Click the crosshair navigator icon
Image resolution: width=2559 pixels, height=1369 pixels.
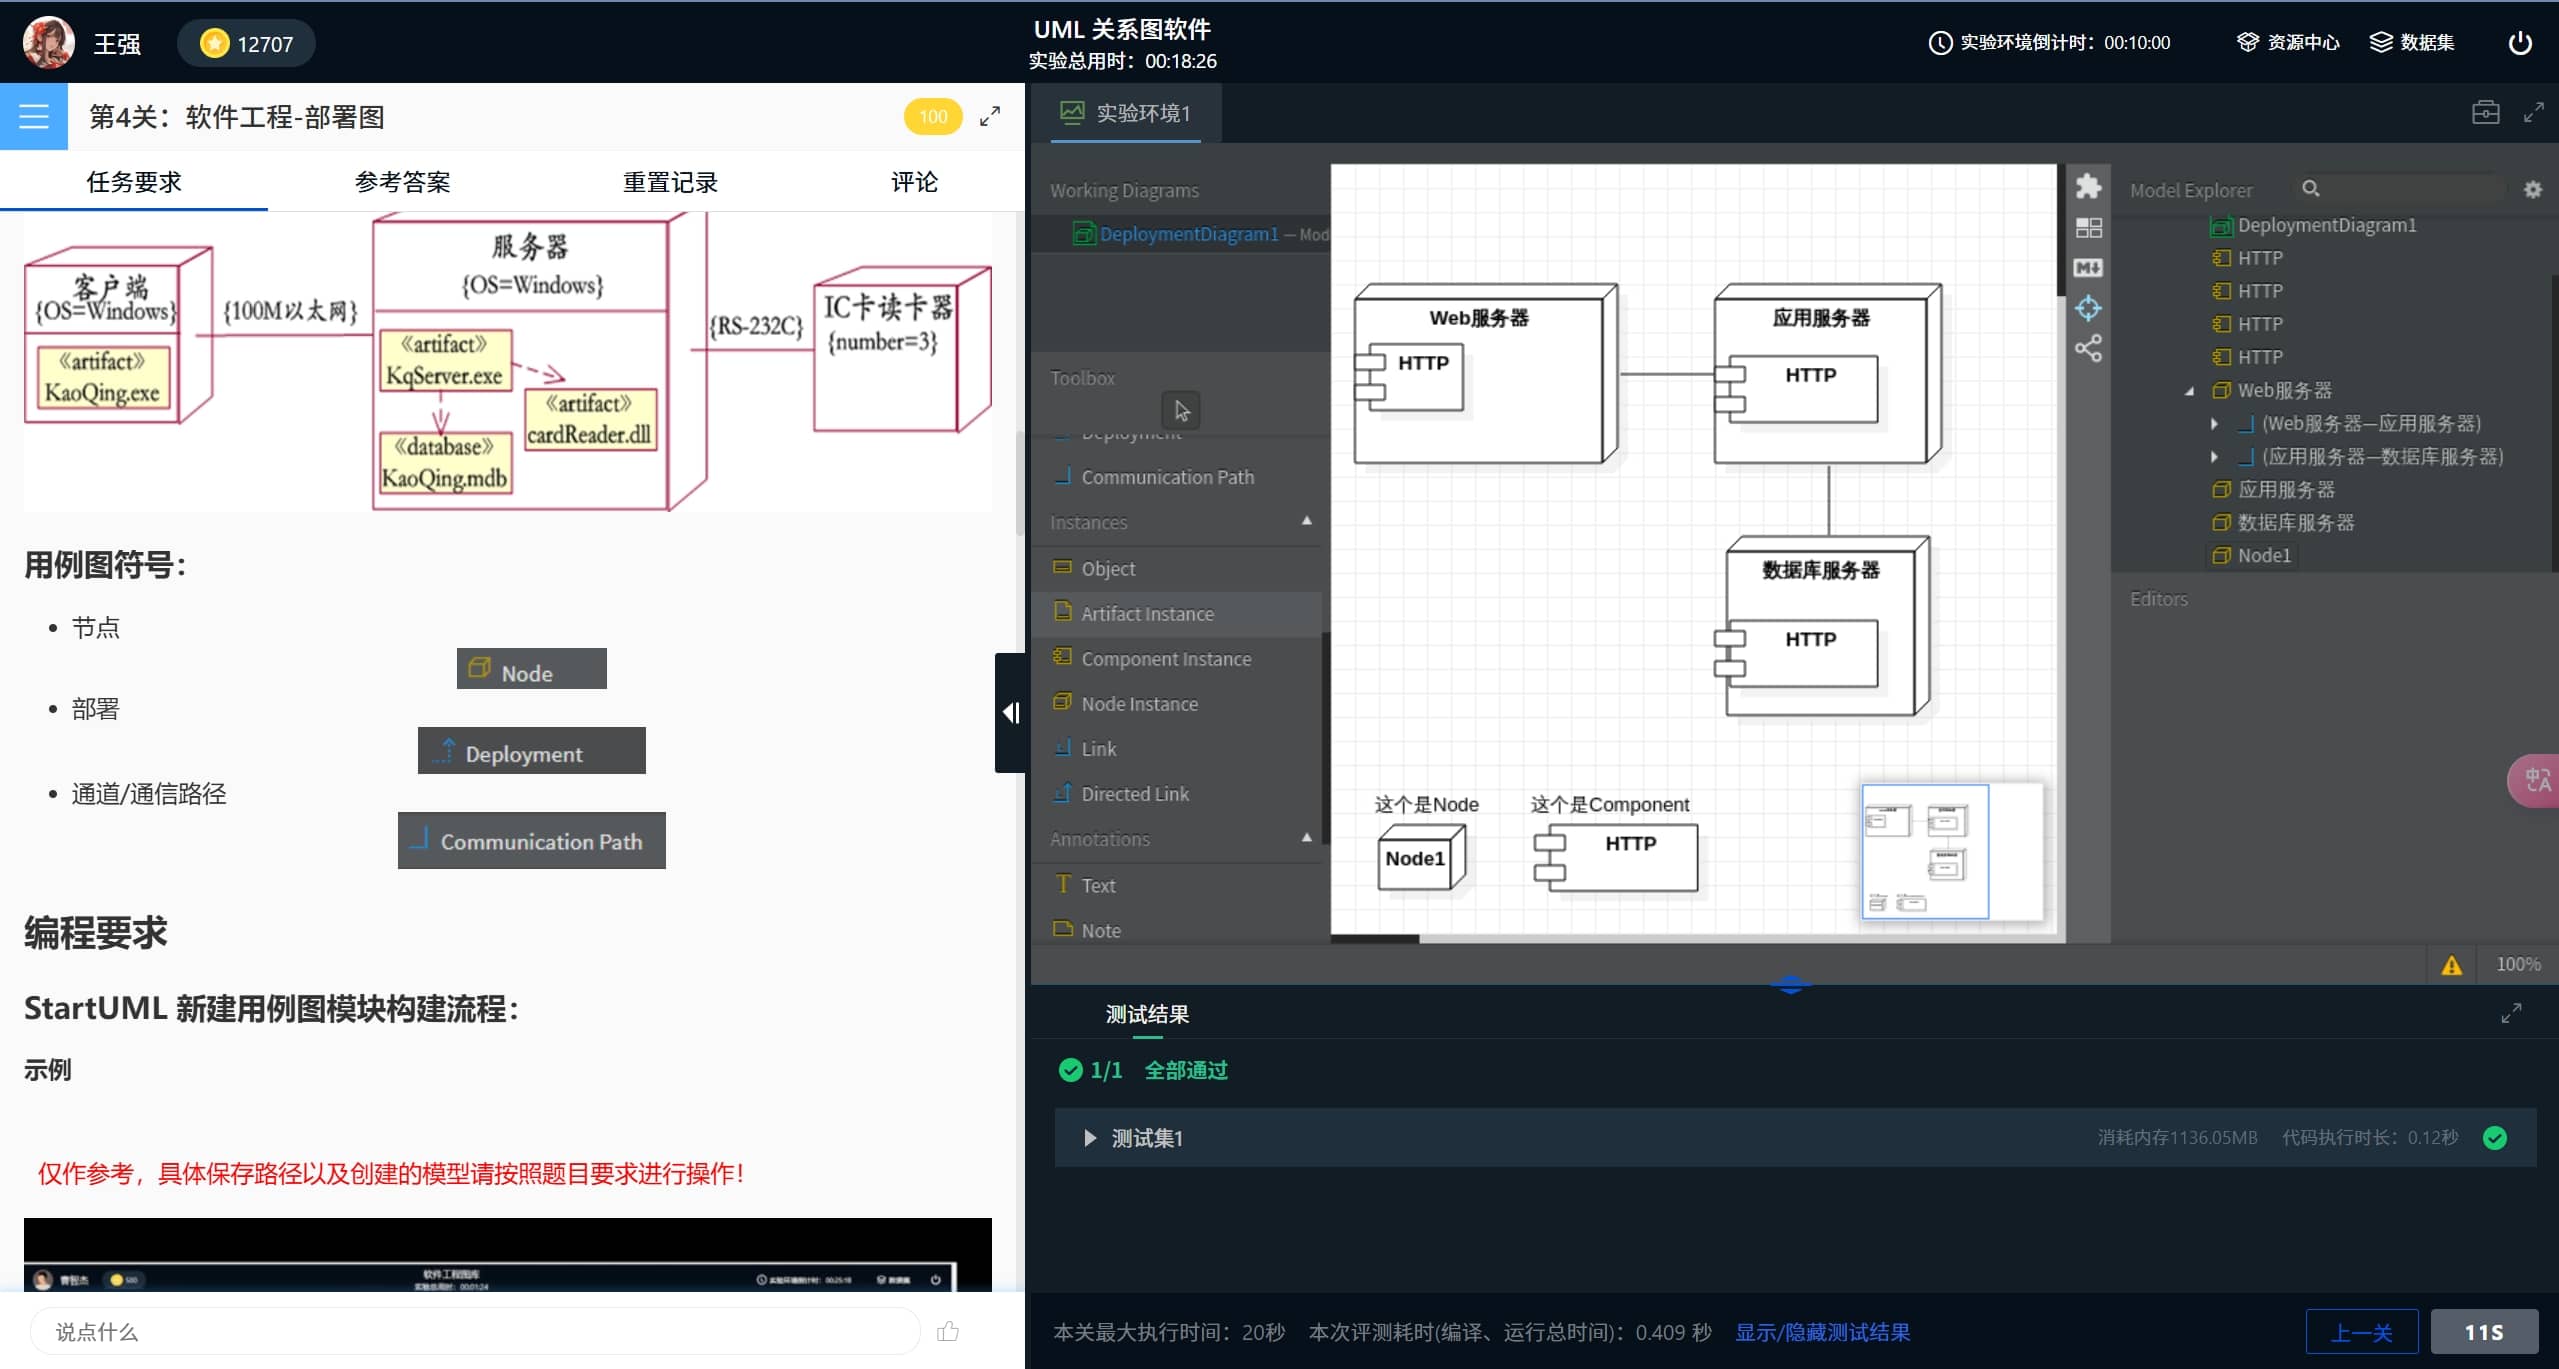2088,308
